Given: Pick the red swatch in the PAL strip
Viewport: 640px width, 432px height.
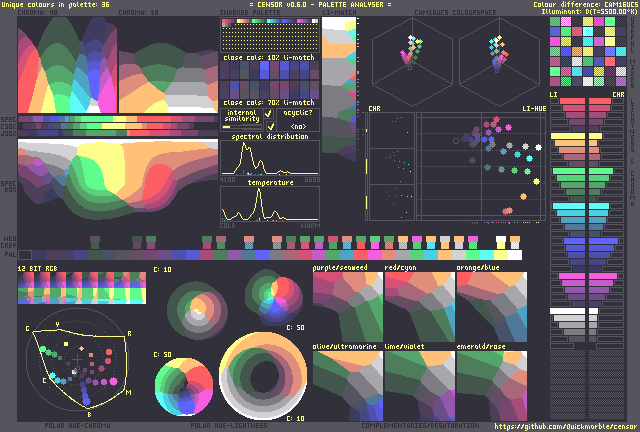Looking at the screenshot, I should [361, 255].
